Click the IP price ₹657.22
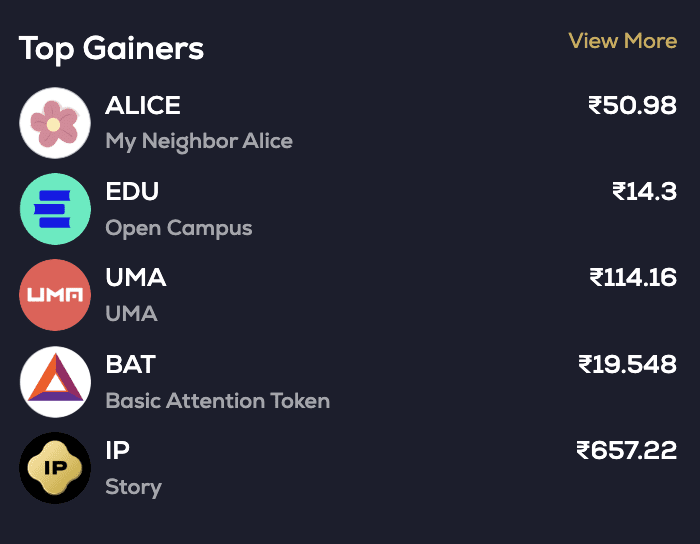Image resolution: width=700 pixels, height=544 pixels. tap(626, 450)
